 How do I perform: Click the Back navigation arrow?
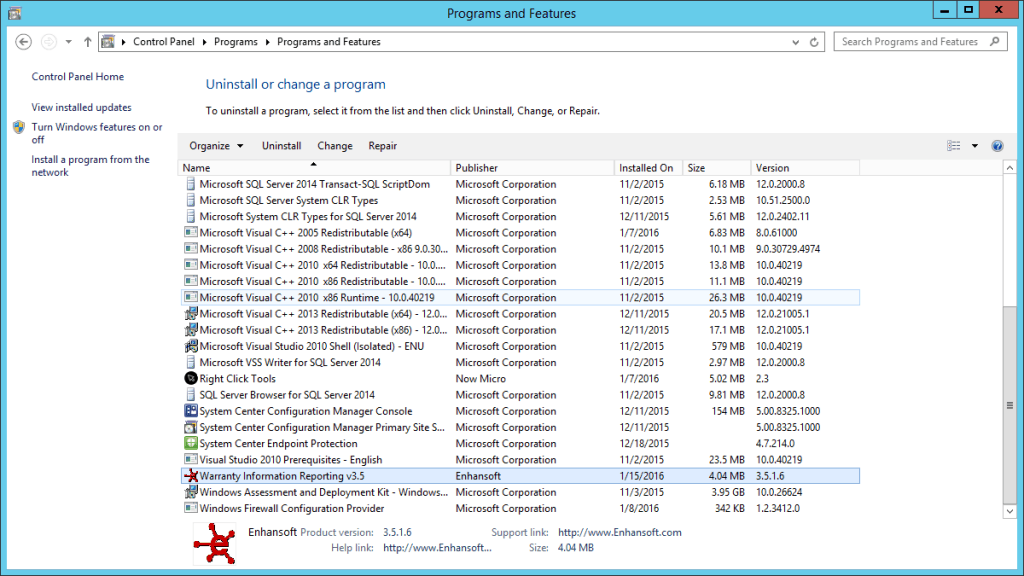pos(24,42)
